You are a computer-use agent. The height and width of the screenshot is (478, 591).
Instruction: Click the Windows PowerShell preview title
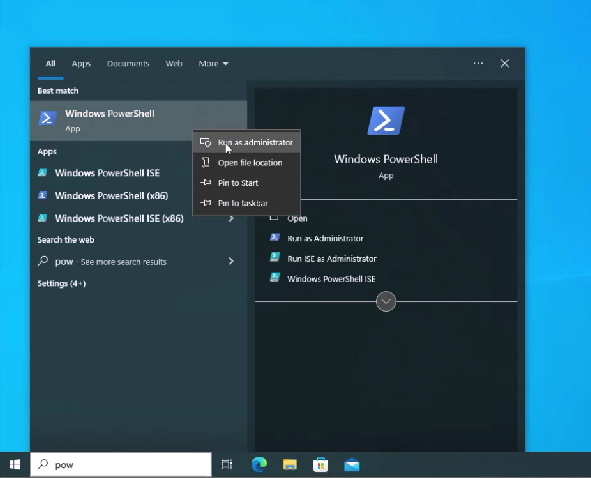pos(386,159)
